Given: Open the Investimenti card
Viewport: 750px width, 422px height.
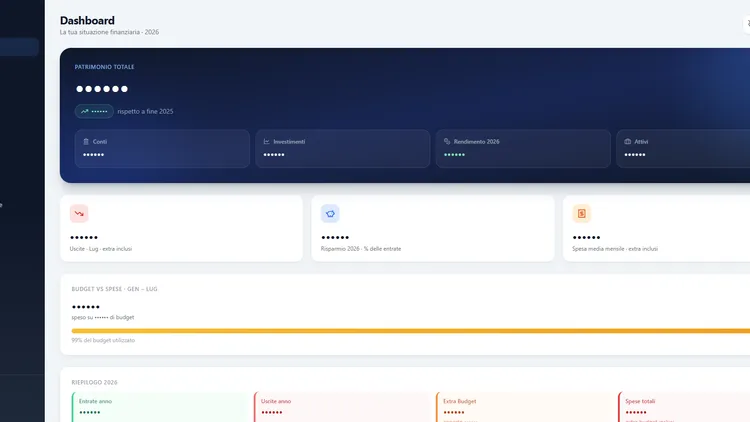Looking at the screenshot, I should coord(342,149).
